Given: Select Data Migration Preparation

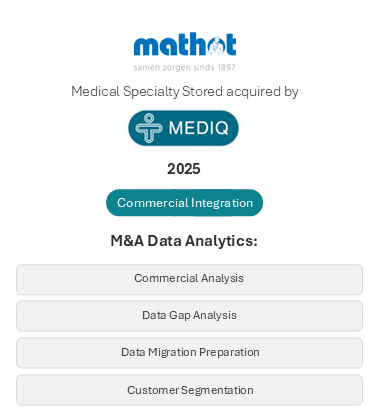Looking at the screenshot, I should coord(189,353).
